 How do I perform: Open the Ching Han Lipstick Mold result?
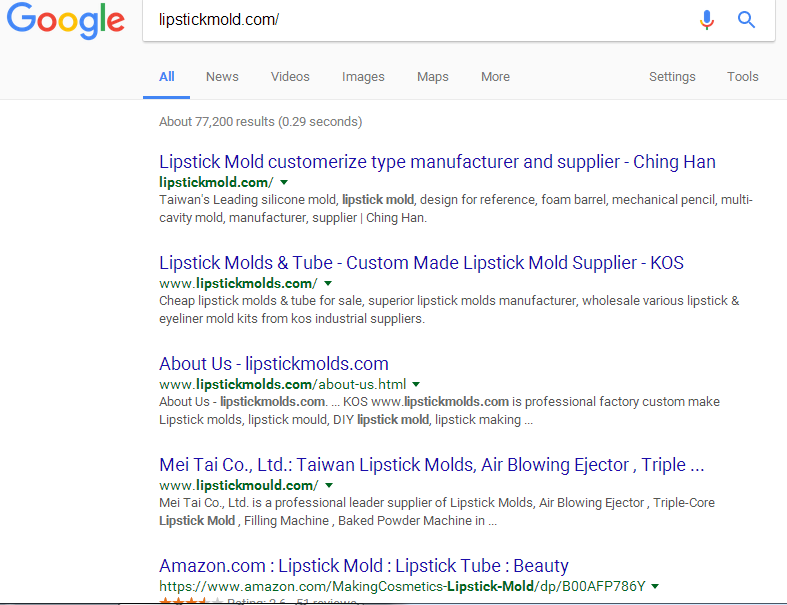pyautogui.click(x=437, y=162)
